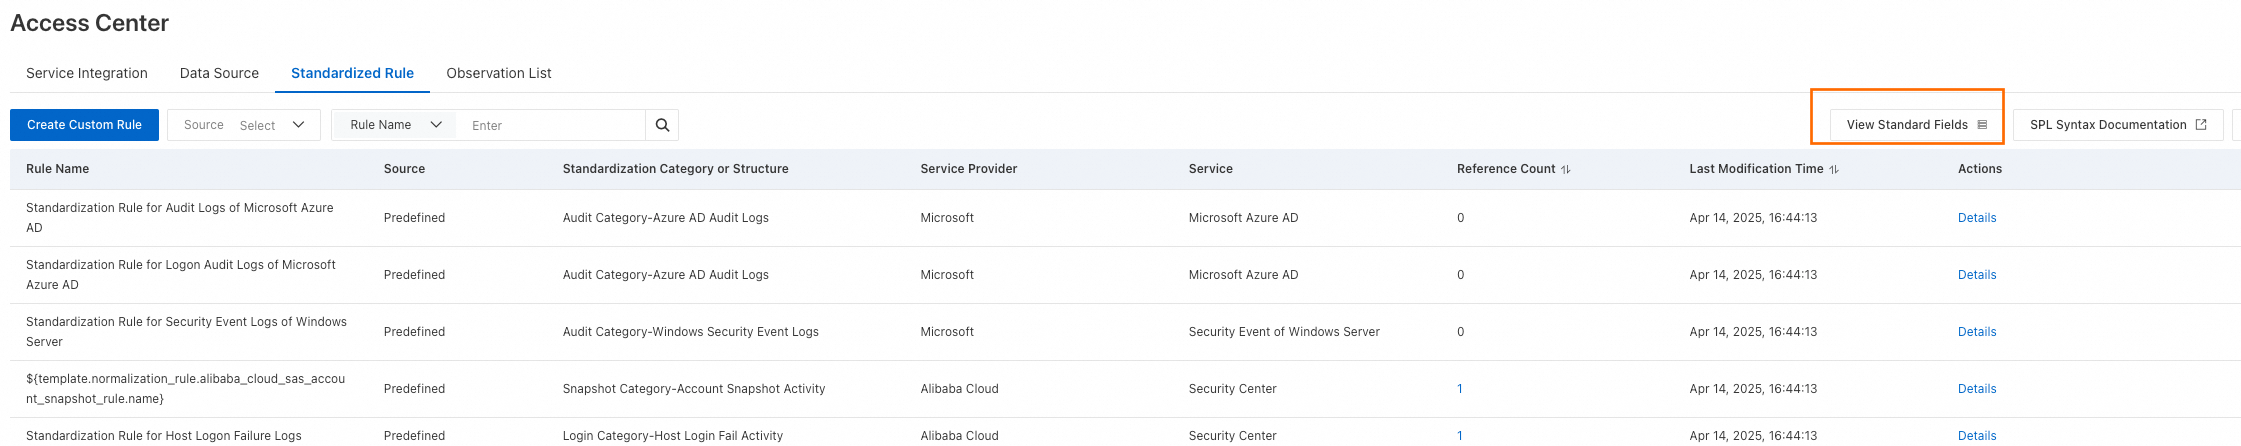The height and width of the screenshot is (446, 2241).
Task: Click 'Login Category-Host Login Fail Activity' cell
Action: (673, 436)
